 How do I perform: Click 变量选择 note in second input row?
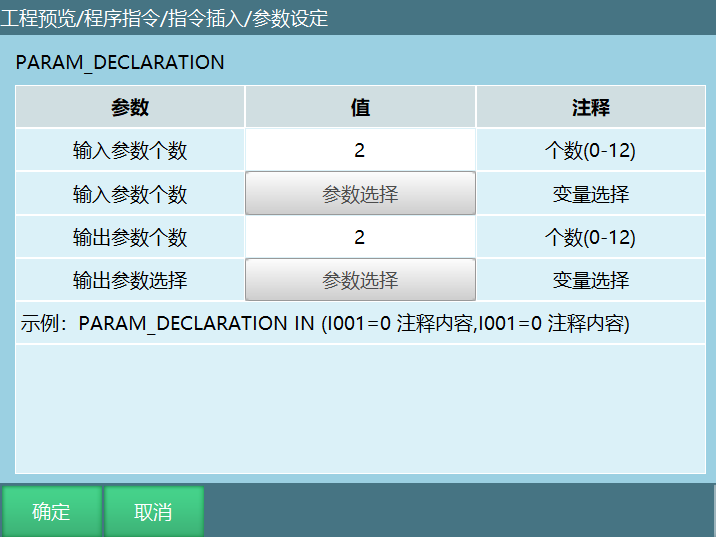click(x=590, y=194)
